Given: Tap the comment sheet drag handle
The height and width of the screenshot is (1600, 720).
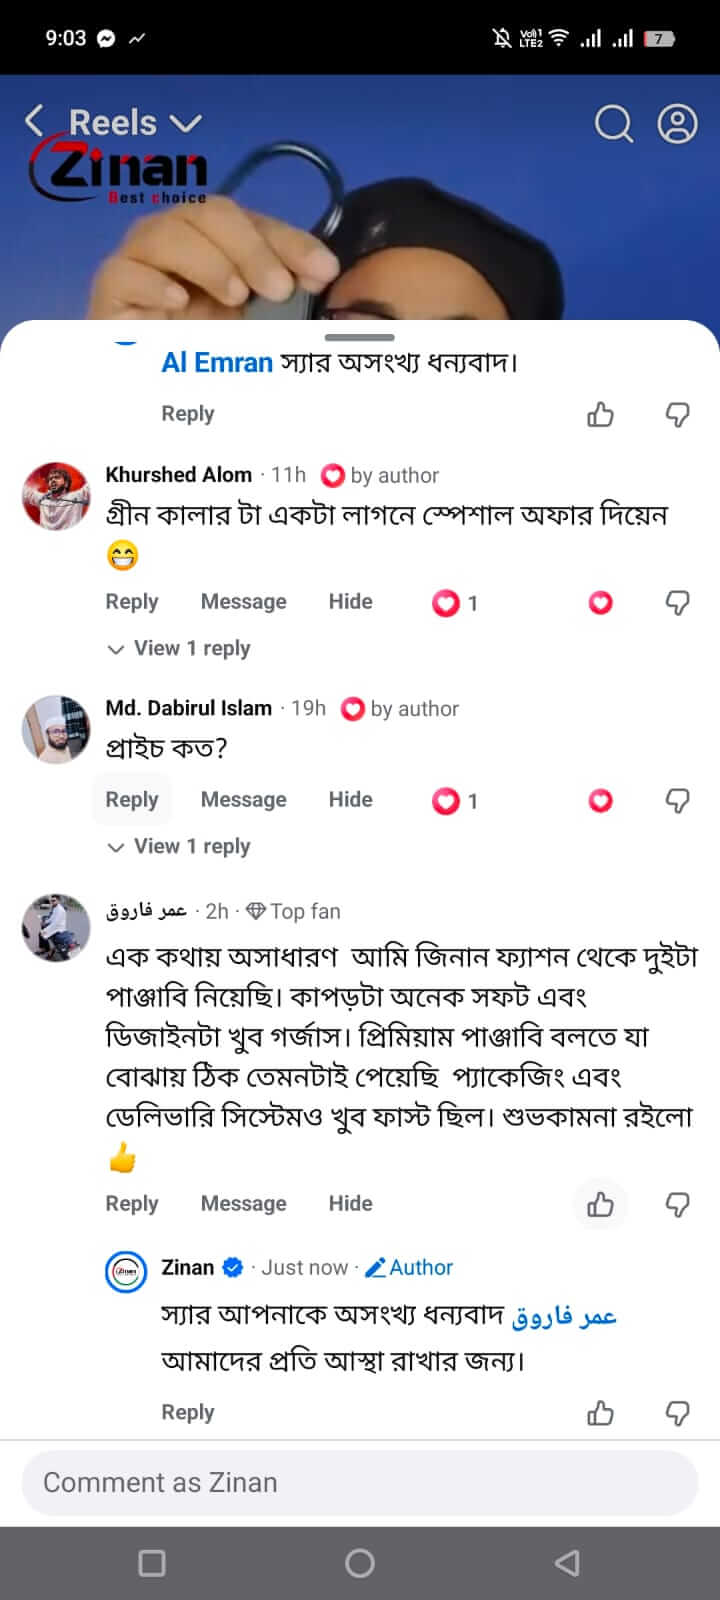Looking at the screenshot, I should 360,337.
